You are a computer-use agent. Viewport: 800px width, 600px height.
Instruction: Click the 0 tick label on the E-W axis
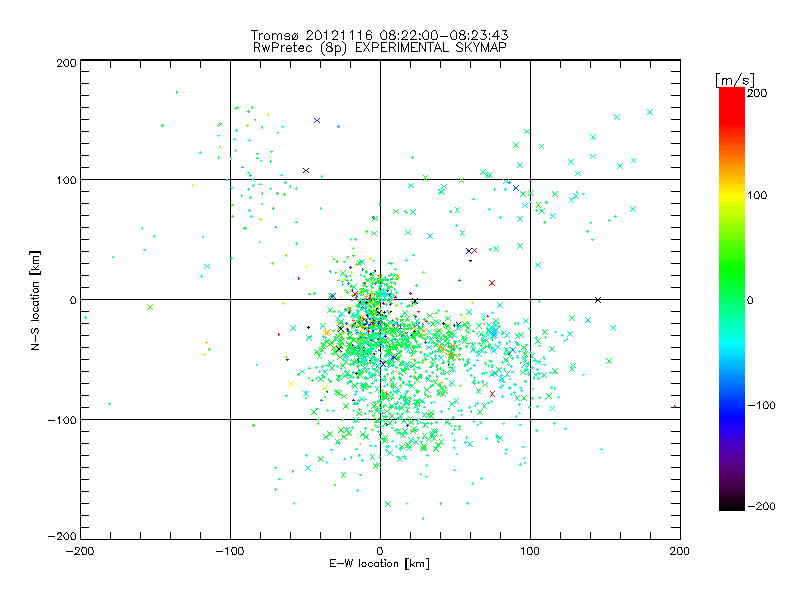coord(380,551)
